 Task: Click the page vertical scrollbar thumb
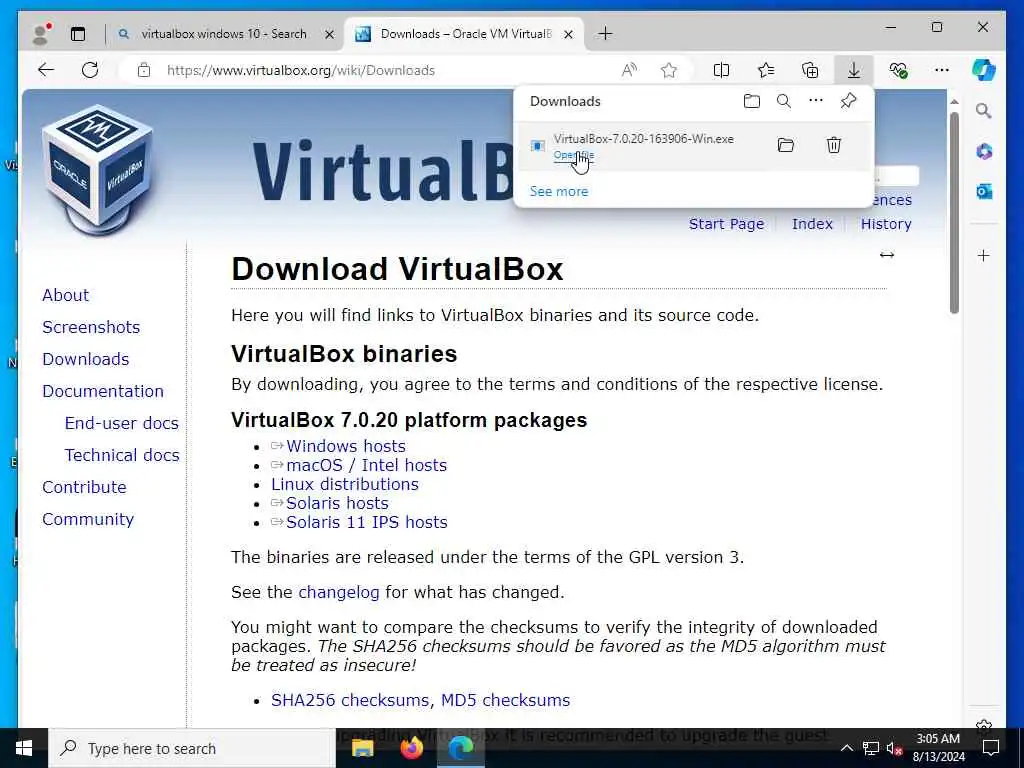point(954,212)
